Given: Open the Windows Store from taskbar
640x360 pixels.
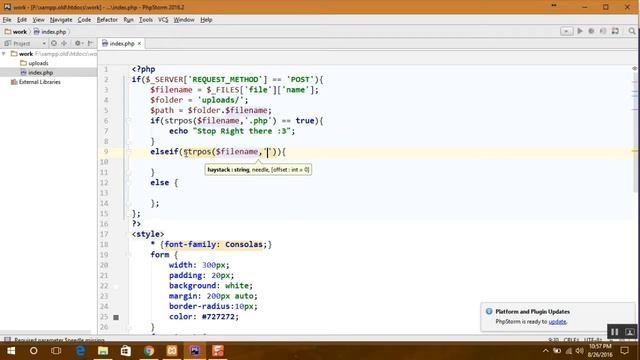Looking at the screenshot, I should click(x=126, y=351).
